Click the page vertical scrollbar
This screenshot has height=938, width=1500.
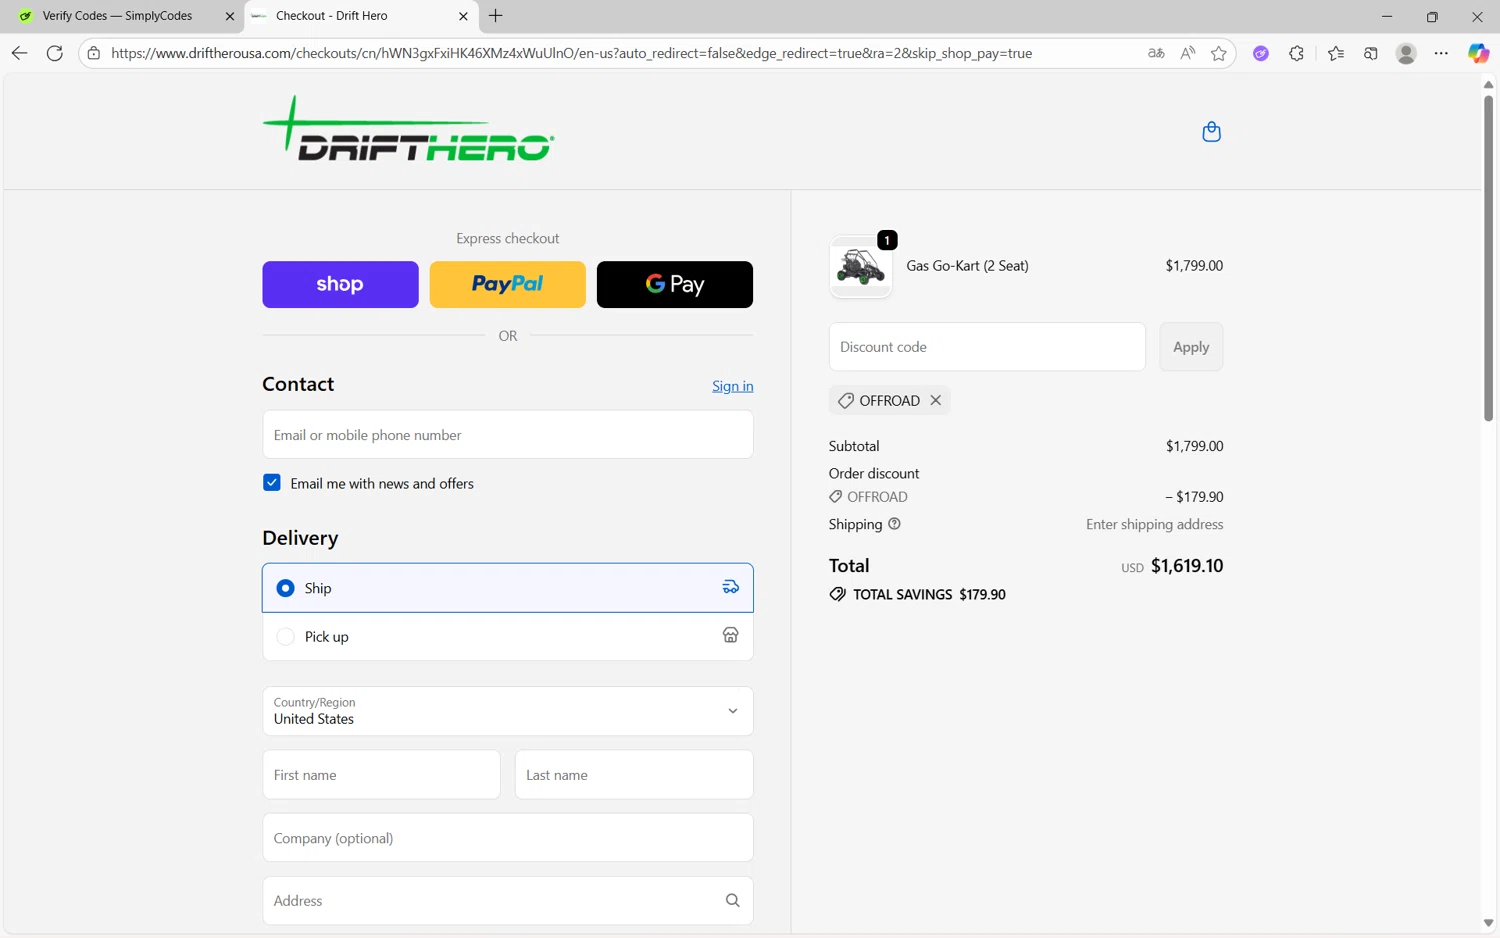tap(1488, 258)
